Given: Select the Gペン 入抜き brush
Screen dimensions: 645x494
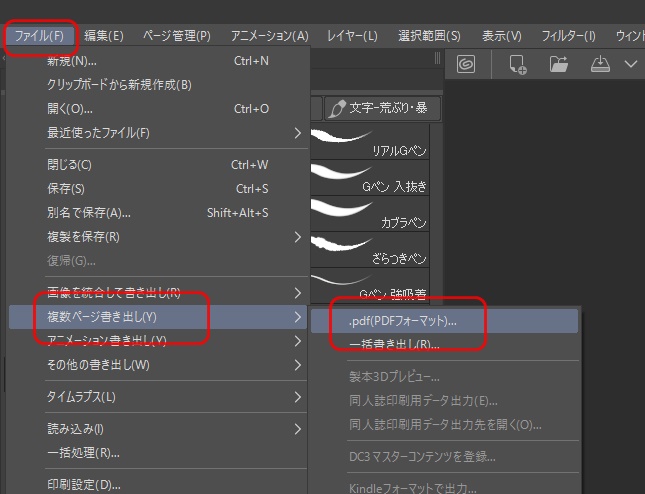Looking at the screenshot, I should (370, 178).
